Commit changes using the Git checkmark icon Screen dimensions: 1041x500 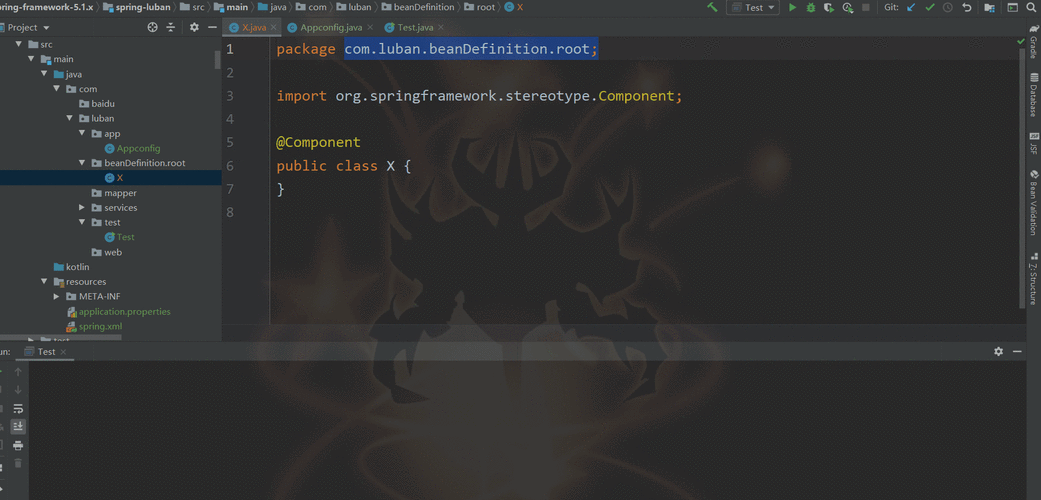pos(930,8)
